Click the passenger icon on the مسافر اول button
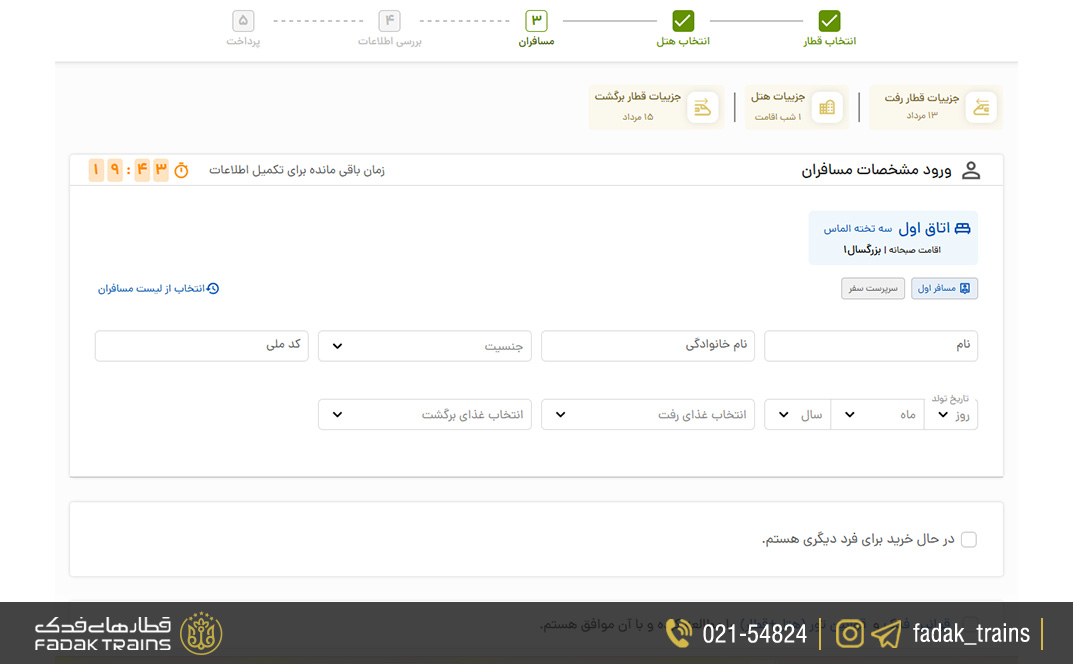This screenshot has height=664, width=1073. tap(965, 287)
